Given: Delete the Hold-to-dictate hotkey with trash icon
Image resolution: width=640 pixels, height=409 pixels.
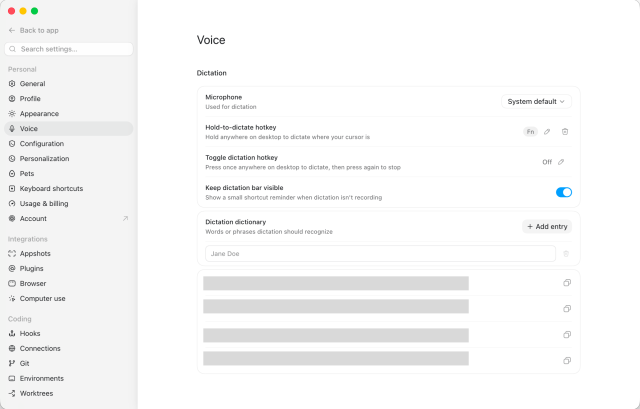Looking at the screenshot, I should point(565,131).
